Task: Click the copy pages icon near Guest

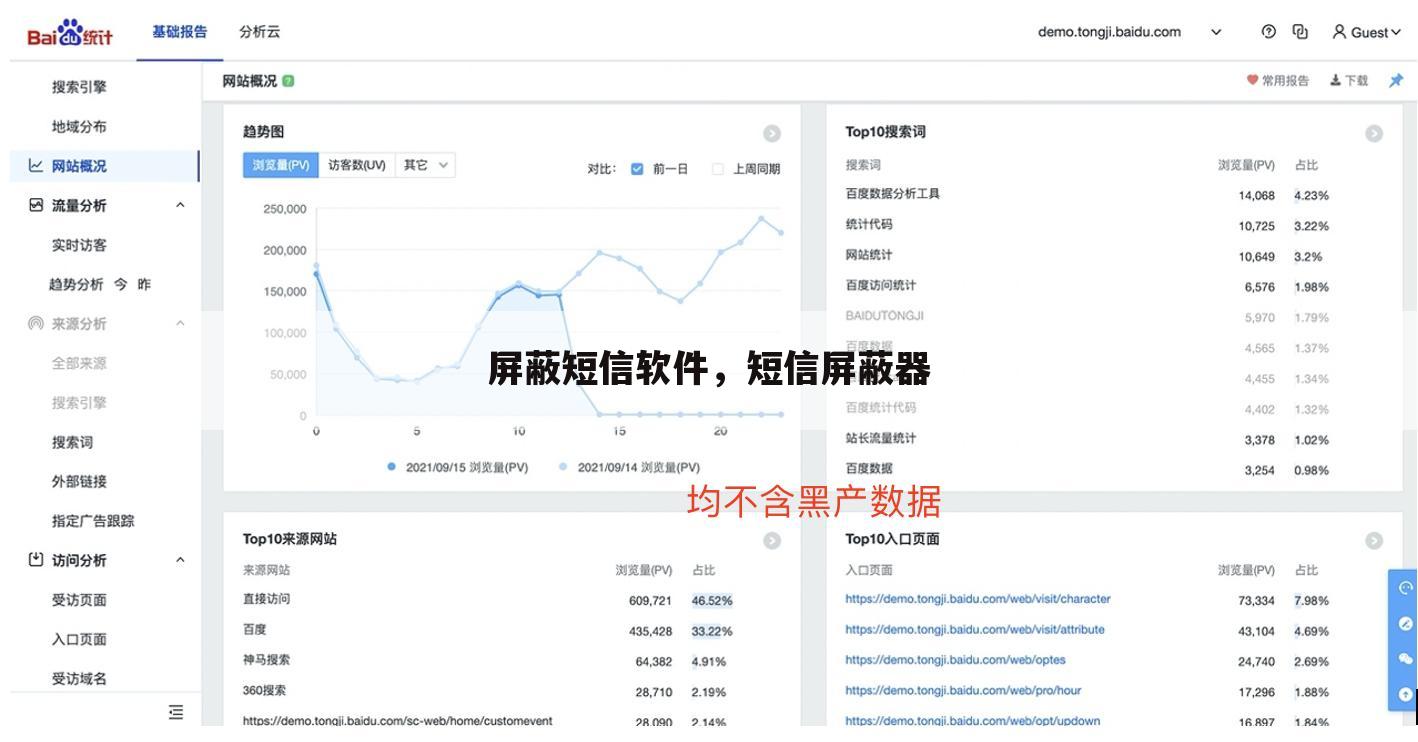Action: pos(1300,32)
